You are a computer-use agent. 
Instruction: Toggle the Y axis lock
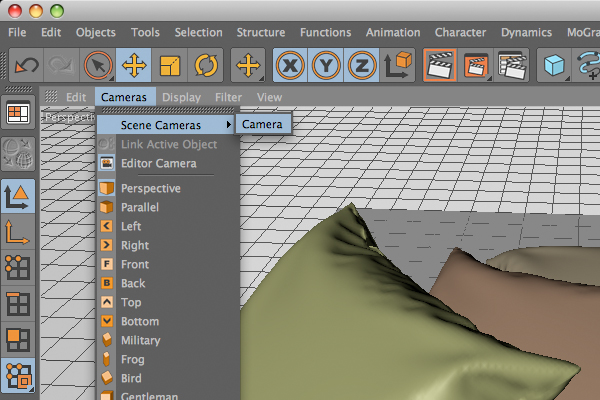pyautogui.click(x=326, y=65)
